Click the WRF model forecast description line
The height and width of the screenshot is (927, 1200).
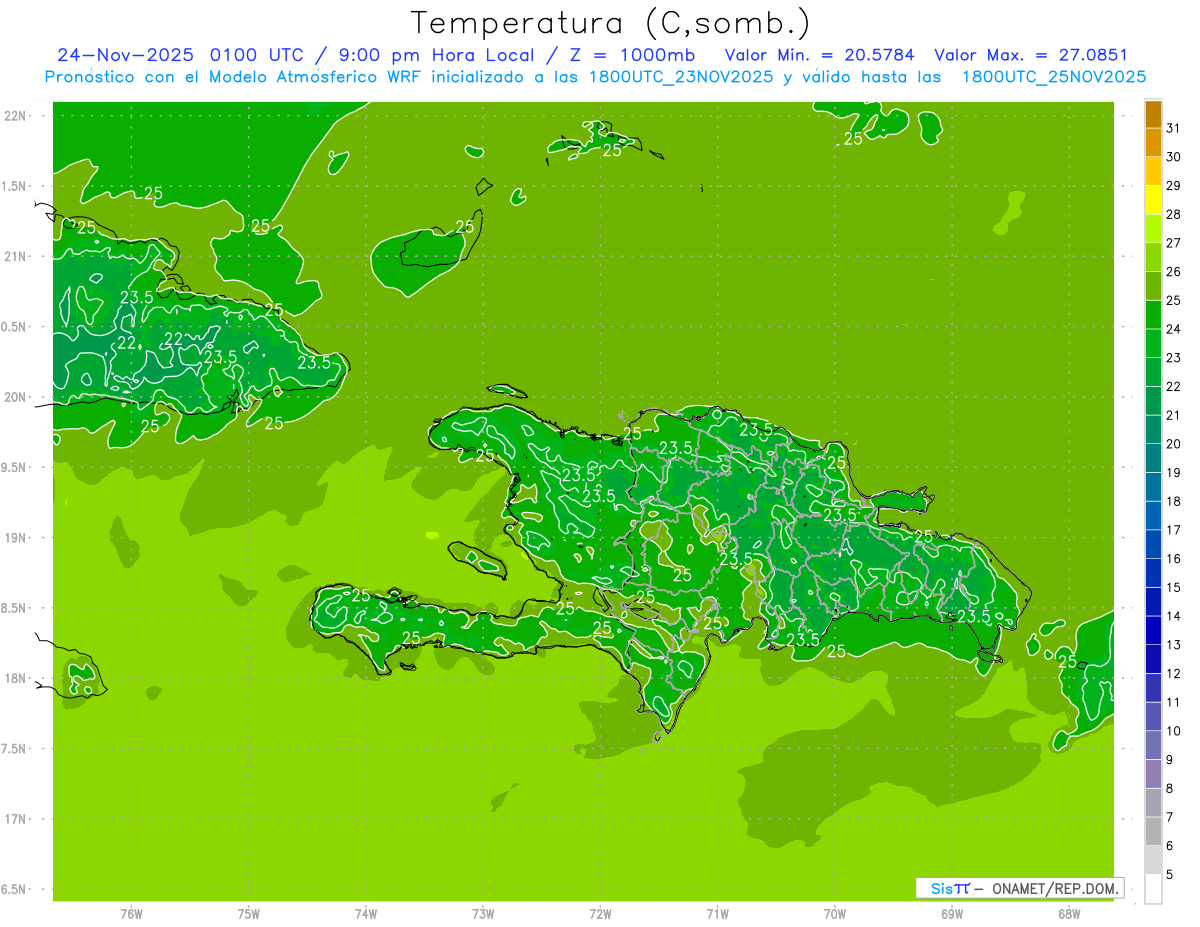click(595, 77)
